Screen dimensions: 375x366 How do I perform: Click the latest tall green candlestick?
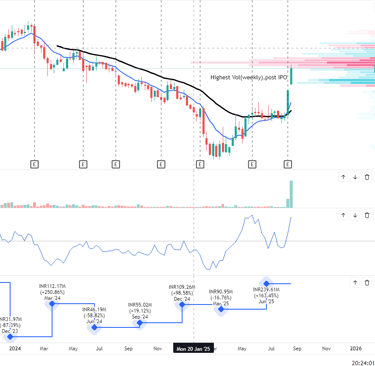291,76
